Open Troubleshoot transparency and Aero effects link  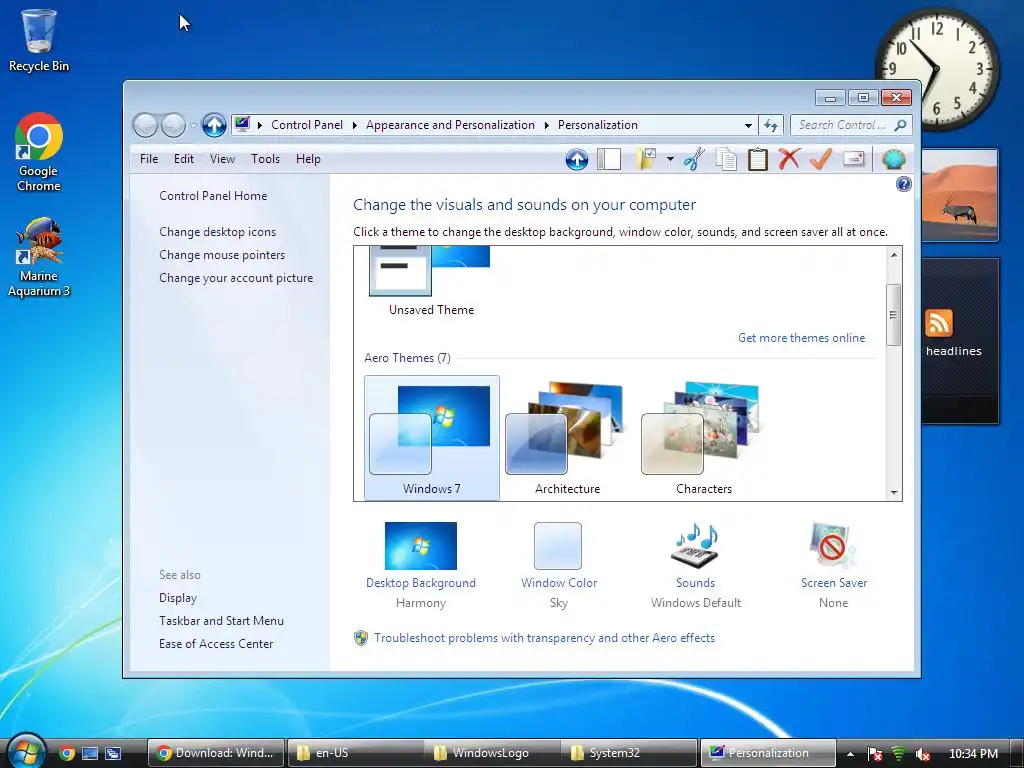(x=544, y=637)
